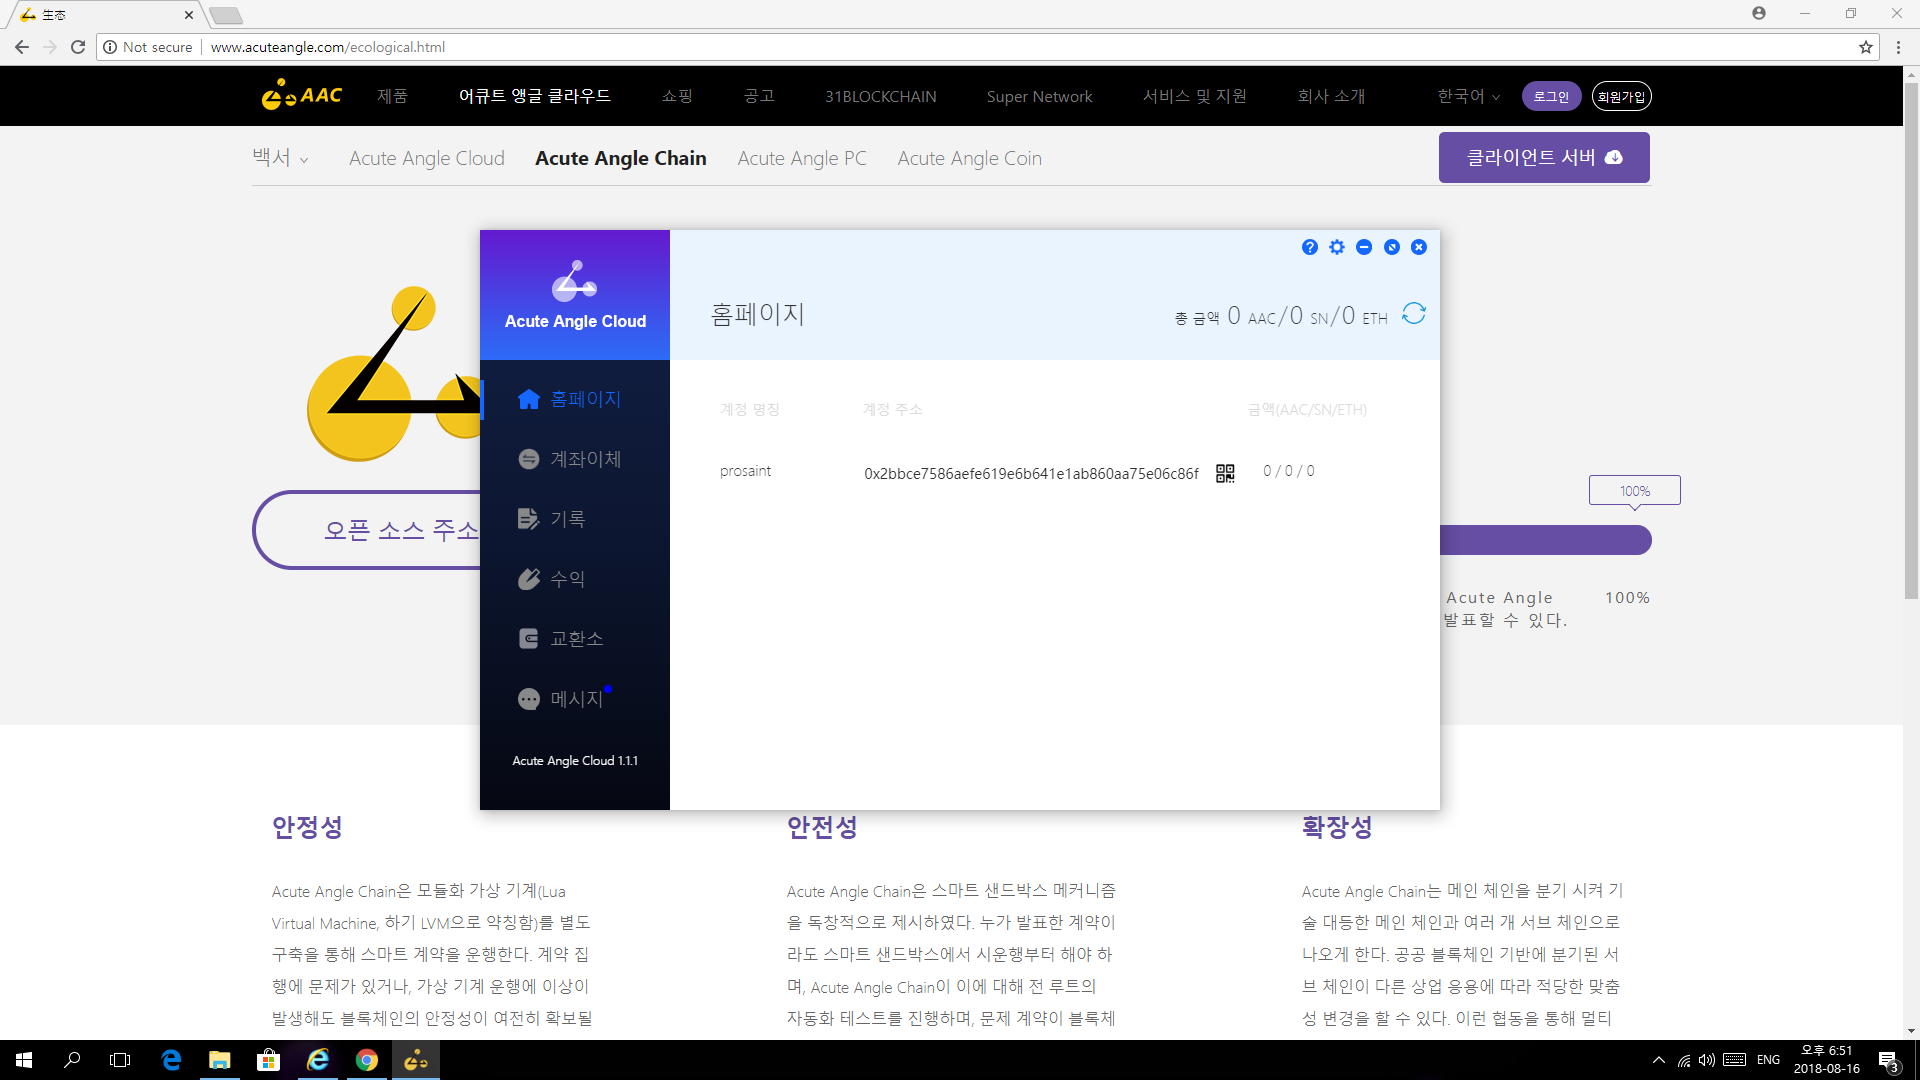The height and width of the screenshot is (1080, 1920).
Task: Click the browser address bar URL
Action: tap(327, 47)
